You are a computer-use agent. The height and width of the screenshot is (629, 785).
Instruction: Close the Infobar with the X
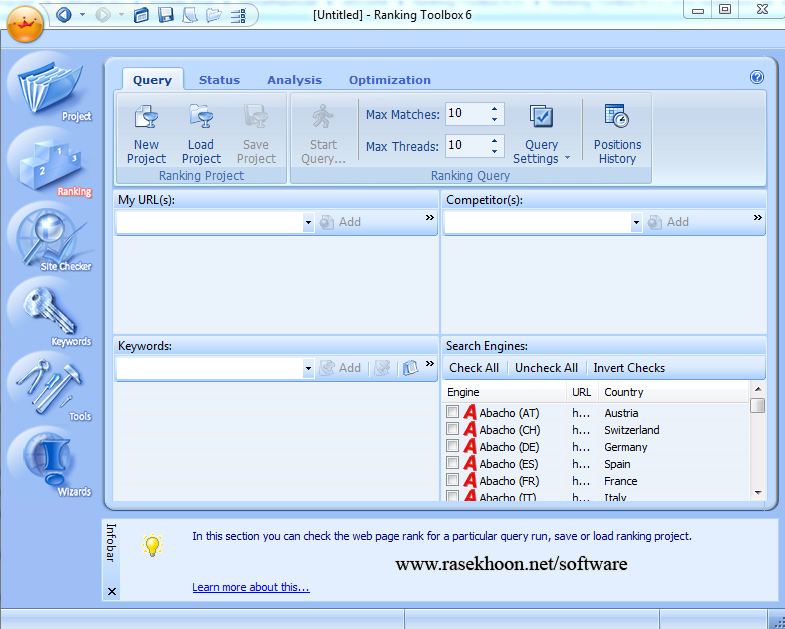(x=112, y=592)
